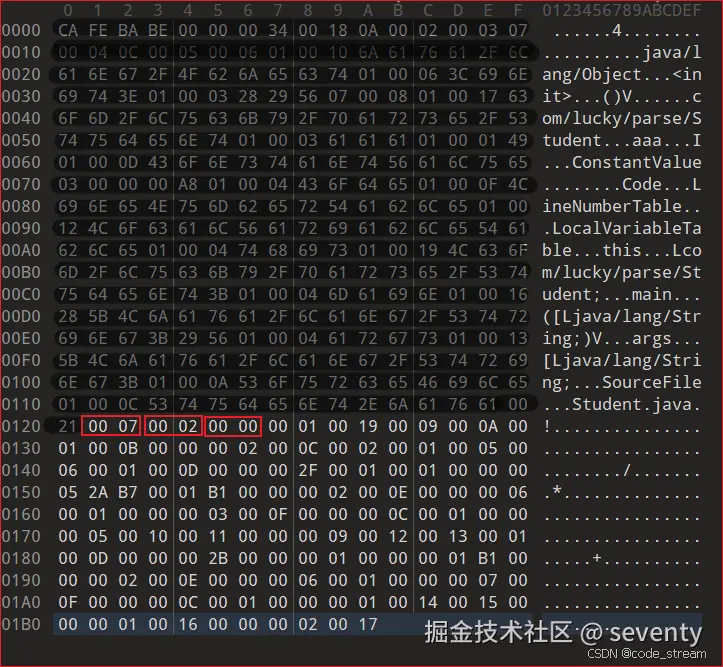Select byte 14 in row 01A0

428,602
